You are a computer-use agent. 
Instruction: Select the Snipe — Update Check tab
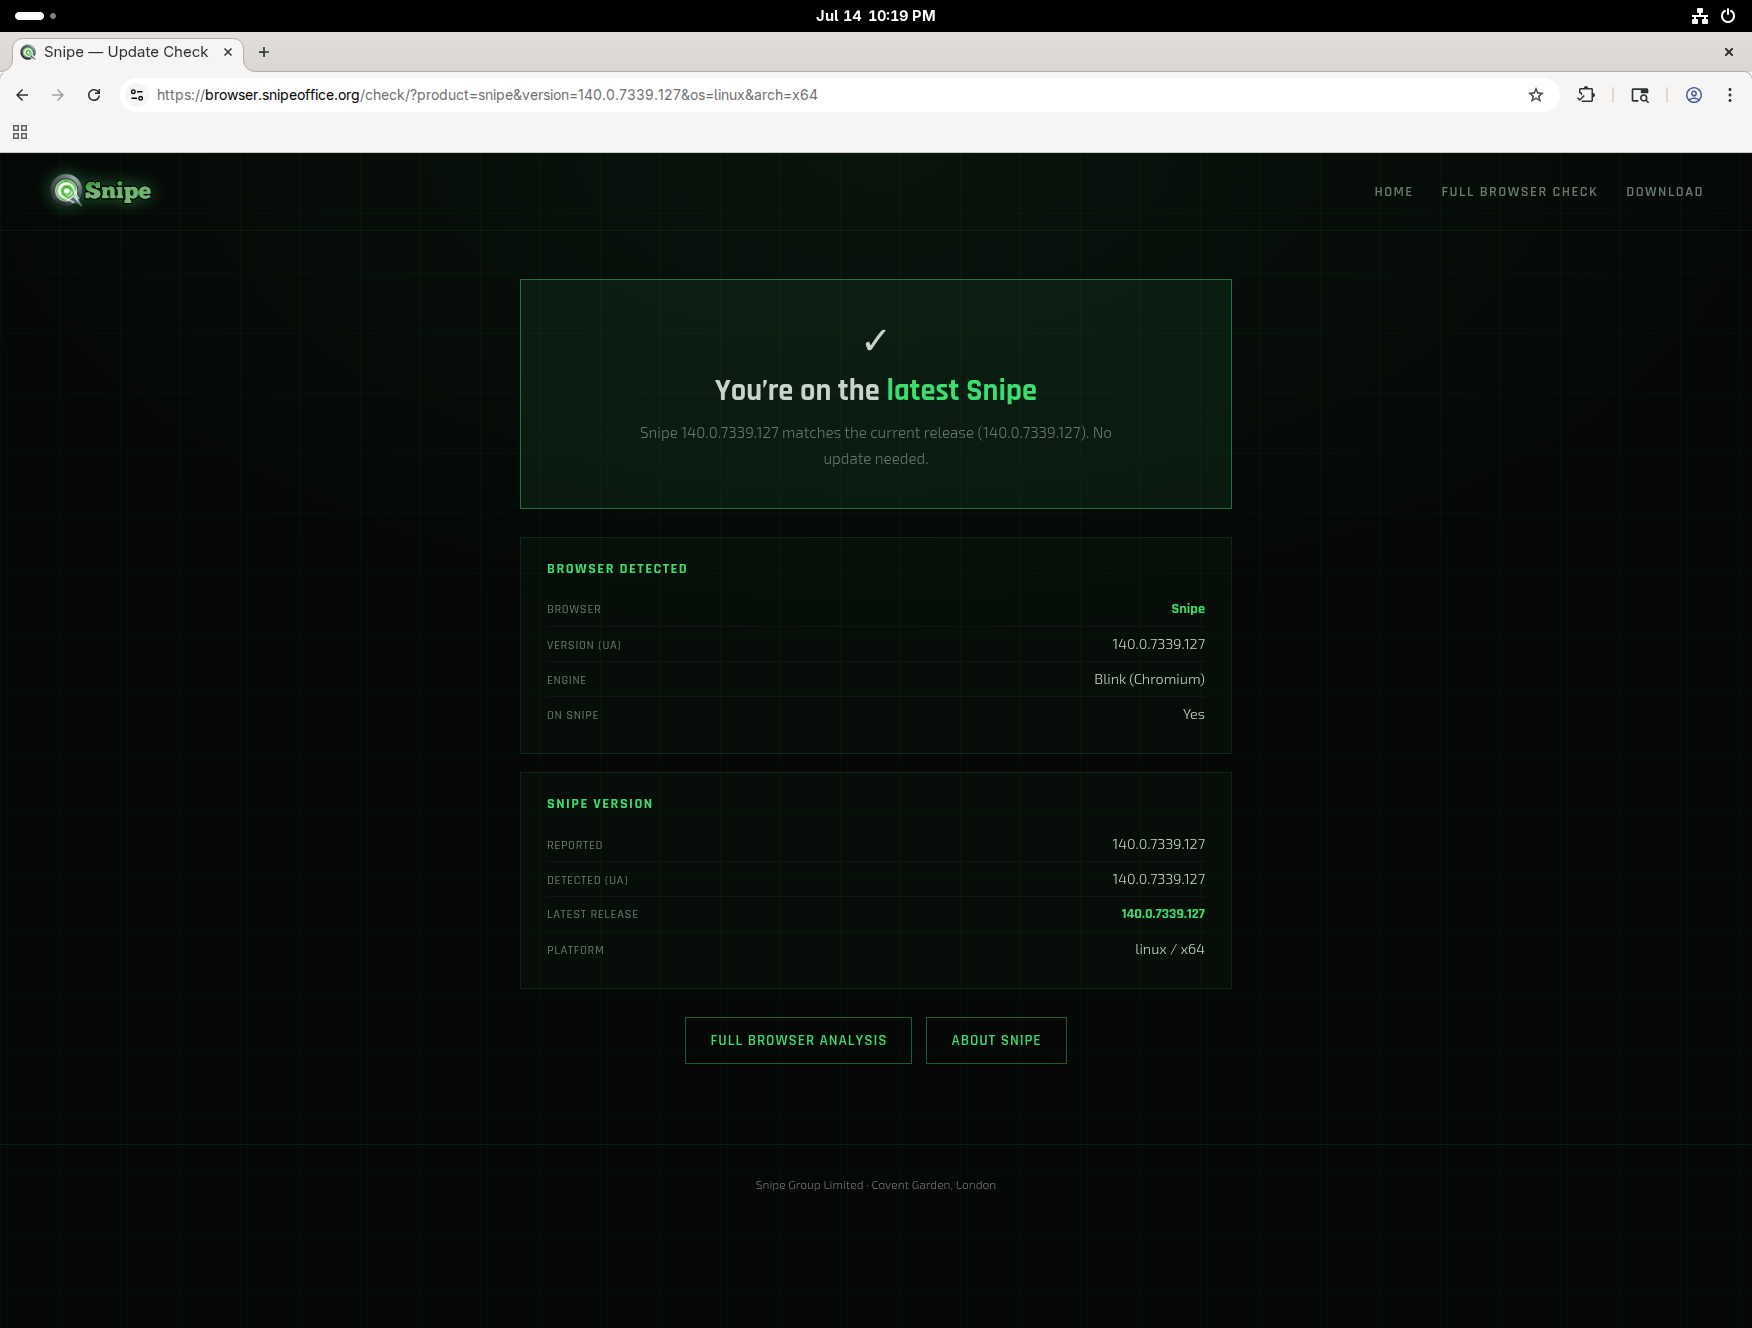[x=126, y=52]
